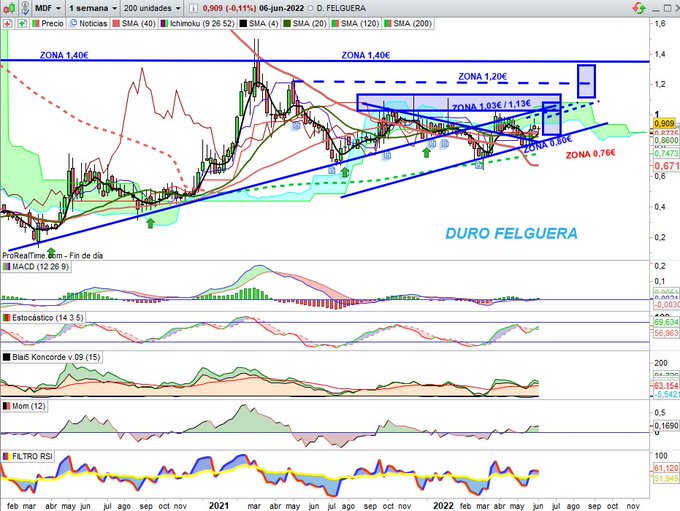
Task: Click the D. FELGUERA ticker name
Action: pos(341,8)
